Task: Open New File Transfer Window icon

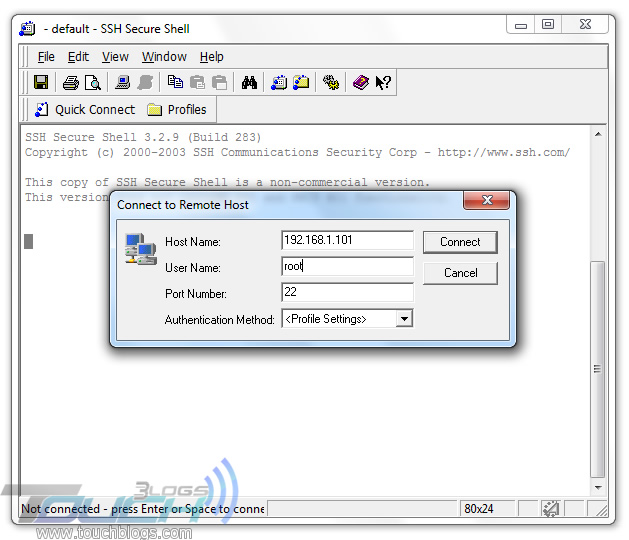Action: click(x=301, y=83)
